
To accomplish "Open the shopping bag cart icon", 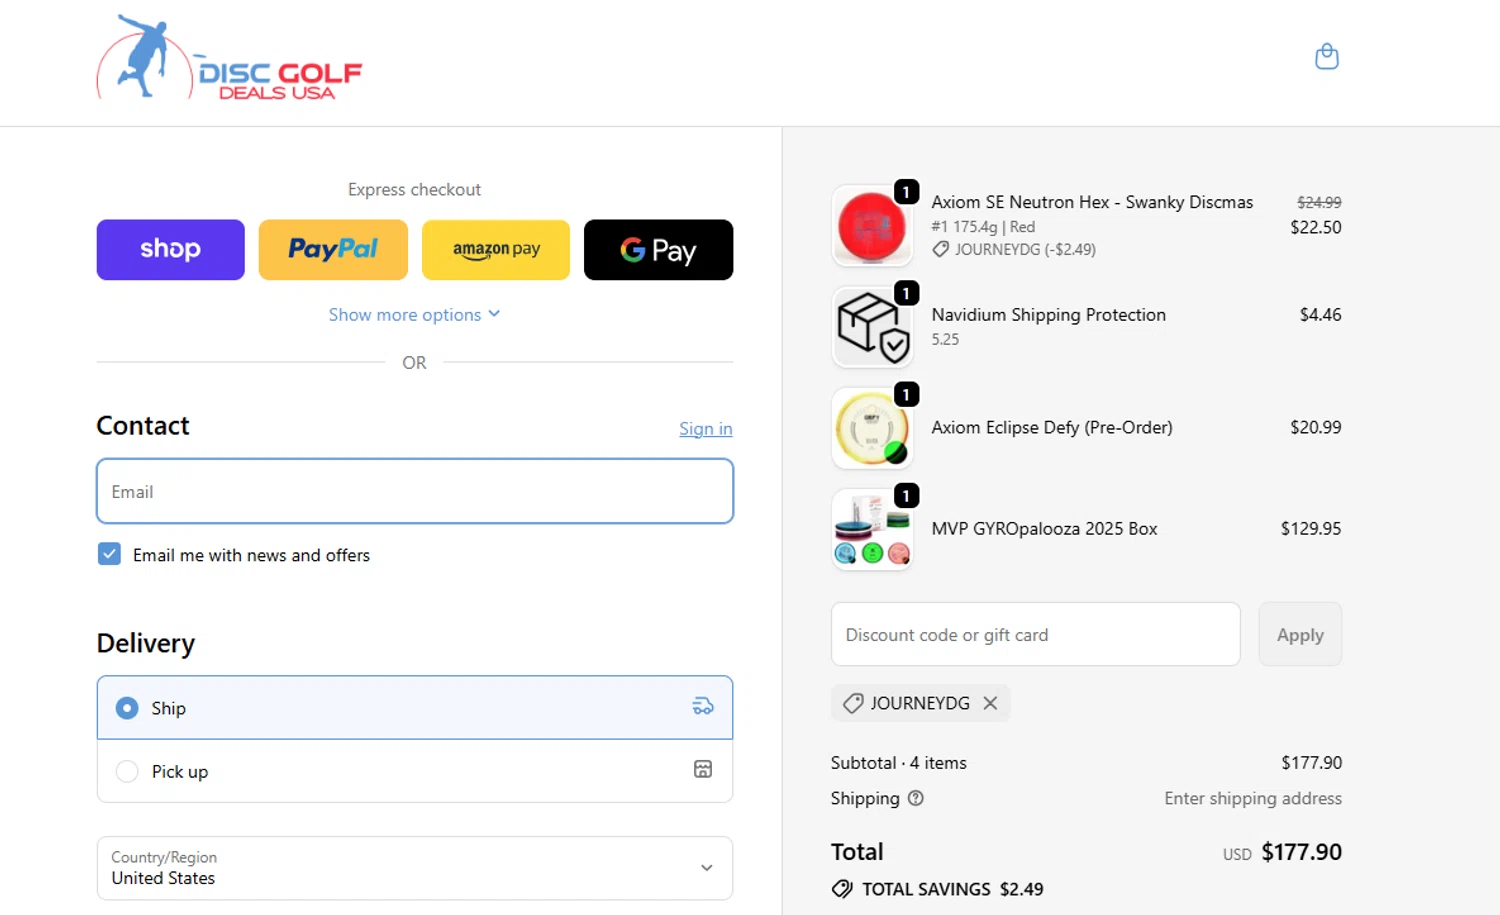I will [x=1327, y=57].
